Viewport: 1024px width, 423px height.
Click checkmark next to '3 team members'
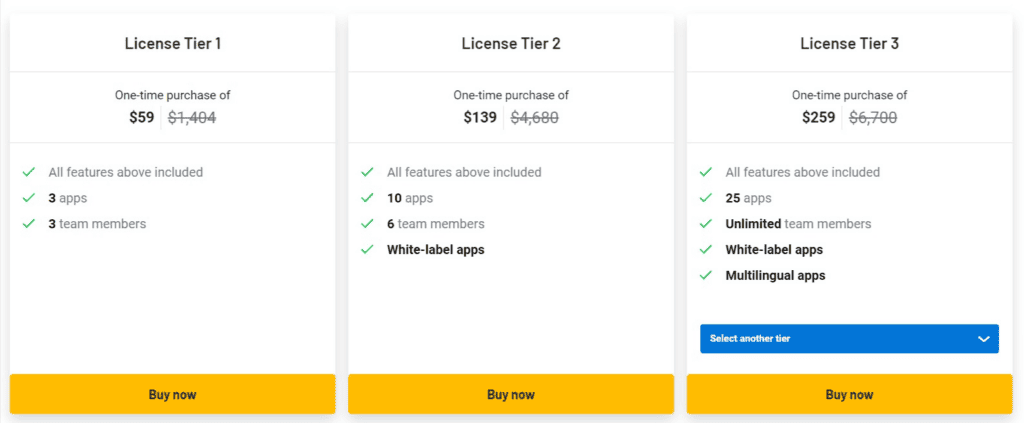(x=29, y=224)
